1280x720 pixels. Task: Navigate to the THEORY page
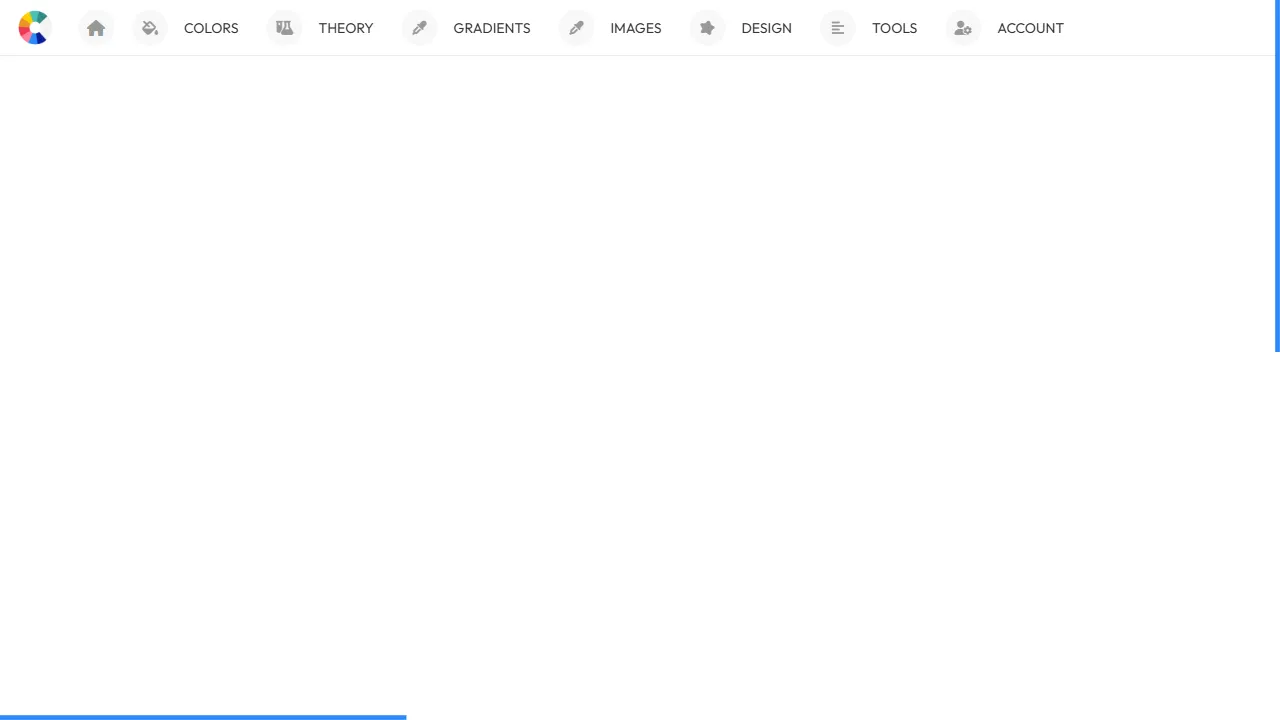pyautogui.click(x=346, y=28)
